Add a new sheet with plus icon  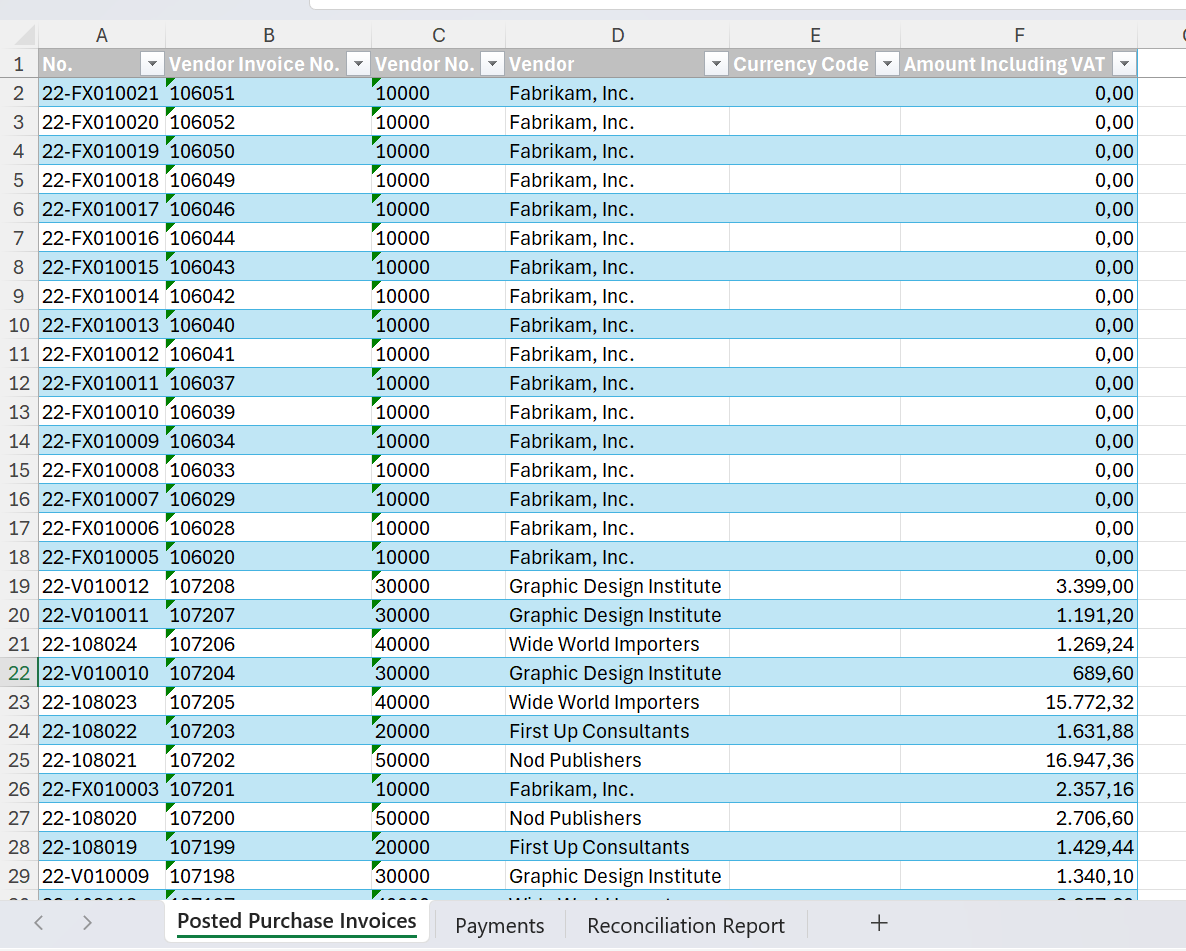[x=878, y=923]
